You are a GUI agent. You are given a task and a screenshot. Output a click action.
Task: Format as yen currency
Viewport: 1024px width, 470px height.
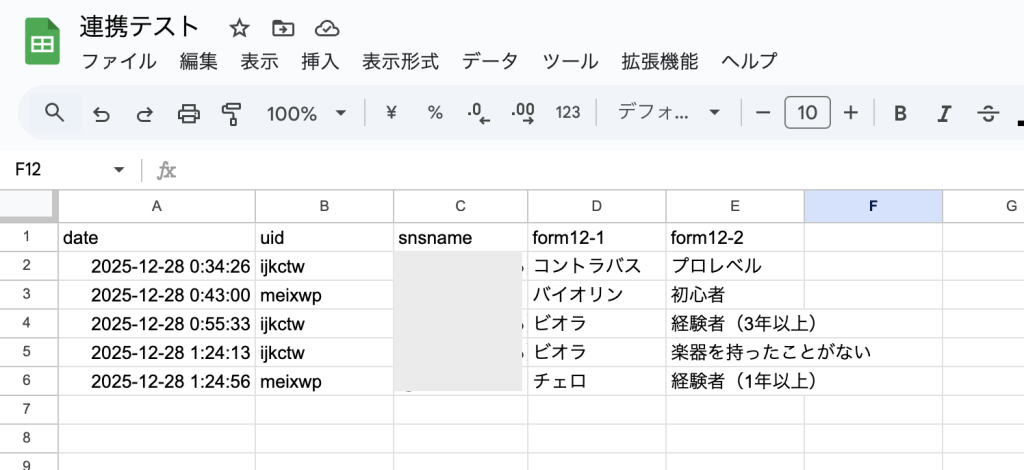[x=391, y=113]
